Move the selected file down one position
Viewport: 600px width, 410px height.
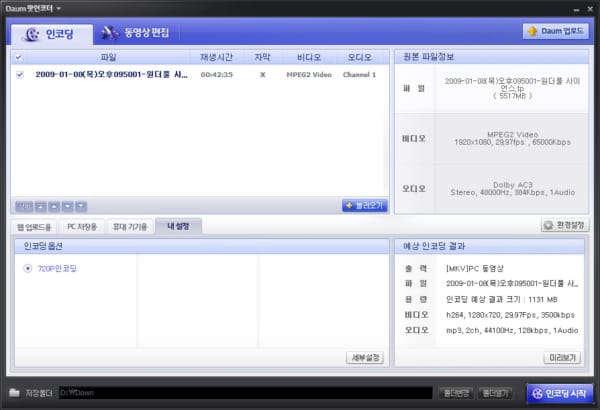coord(67,206)
